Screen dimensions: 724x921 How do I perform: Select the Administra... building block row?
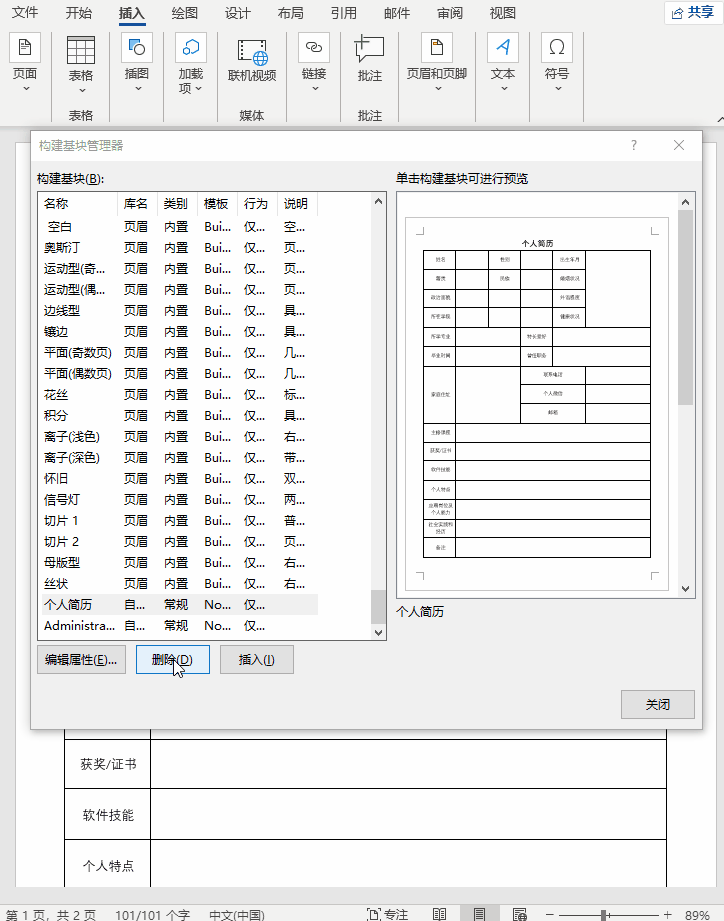click(x=179, y=626)
